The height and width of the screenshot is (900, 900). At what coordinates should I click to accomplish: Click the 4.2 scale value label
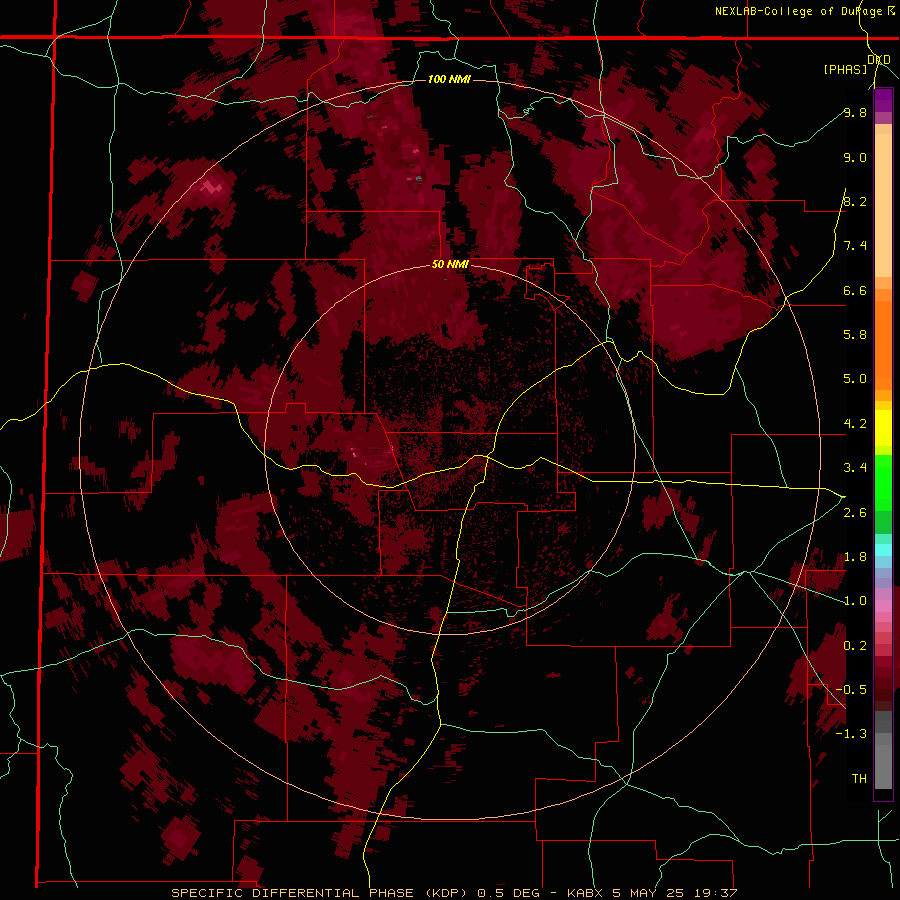pos(855,424)
